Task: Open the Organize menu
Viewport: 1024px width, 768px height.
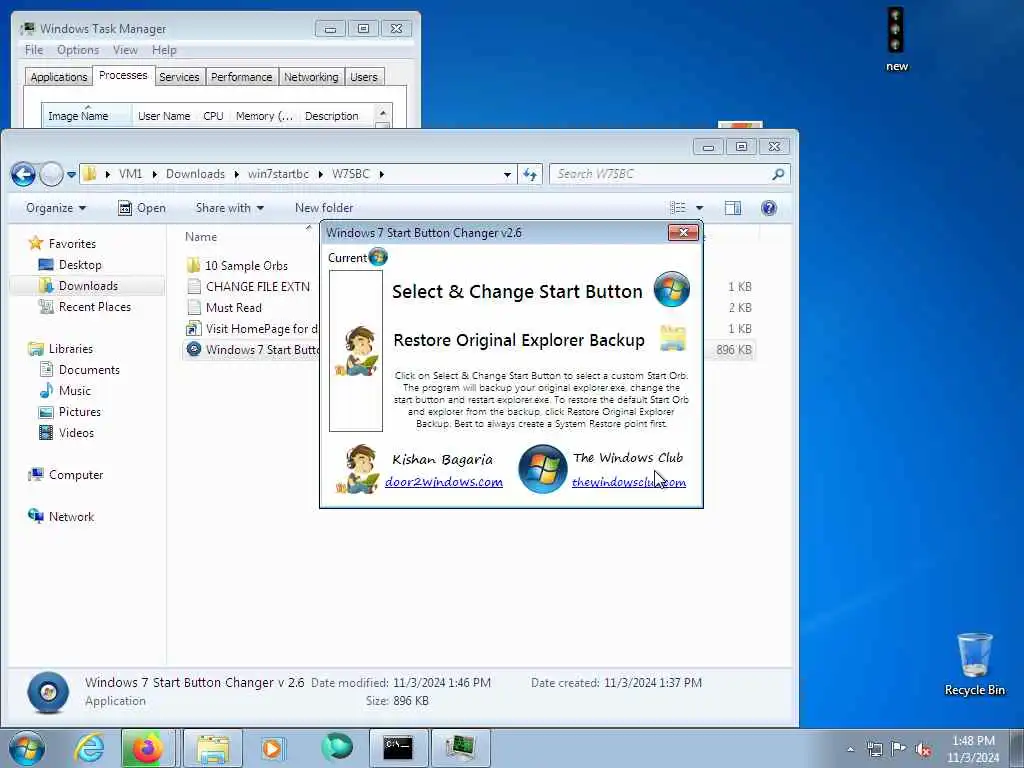Action: click(x=56, y=208)
